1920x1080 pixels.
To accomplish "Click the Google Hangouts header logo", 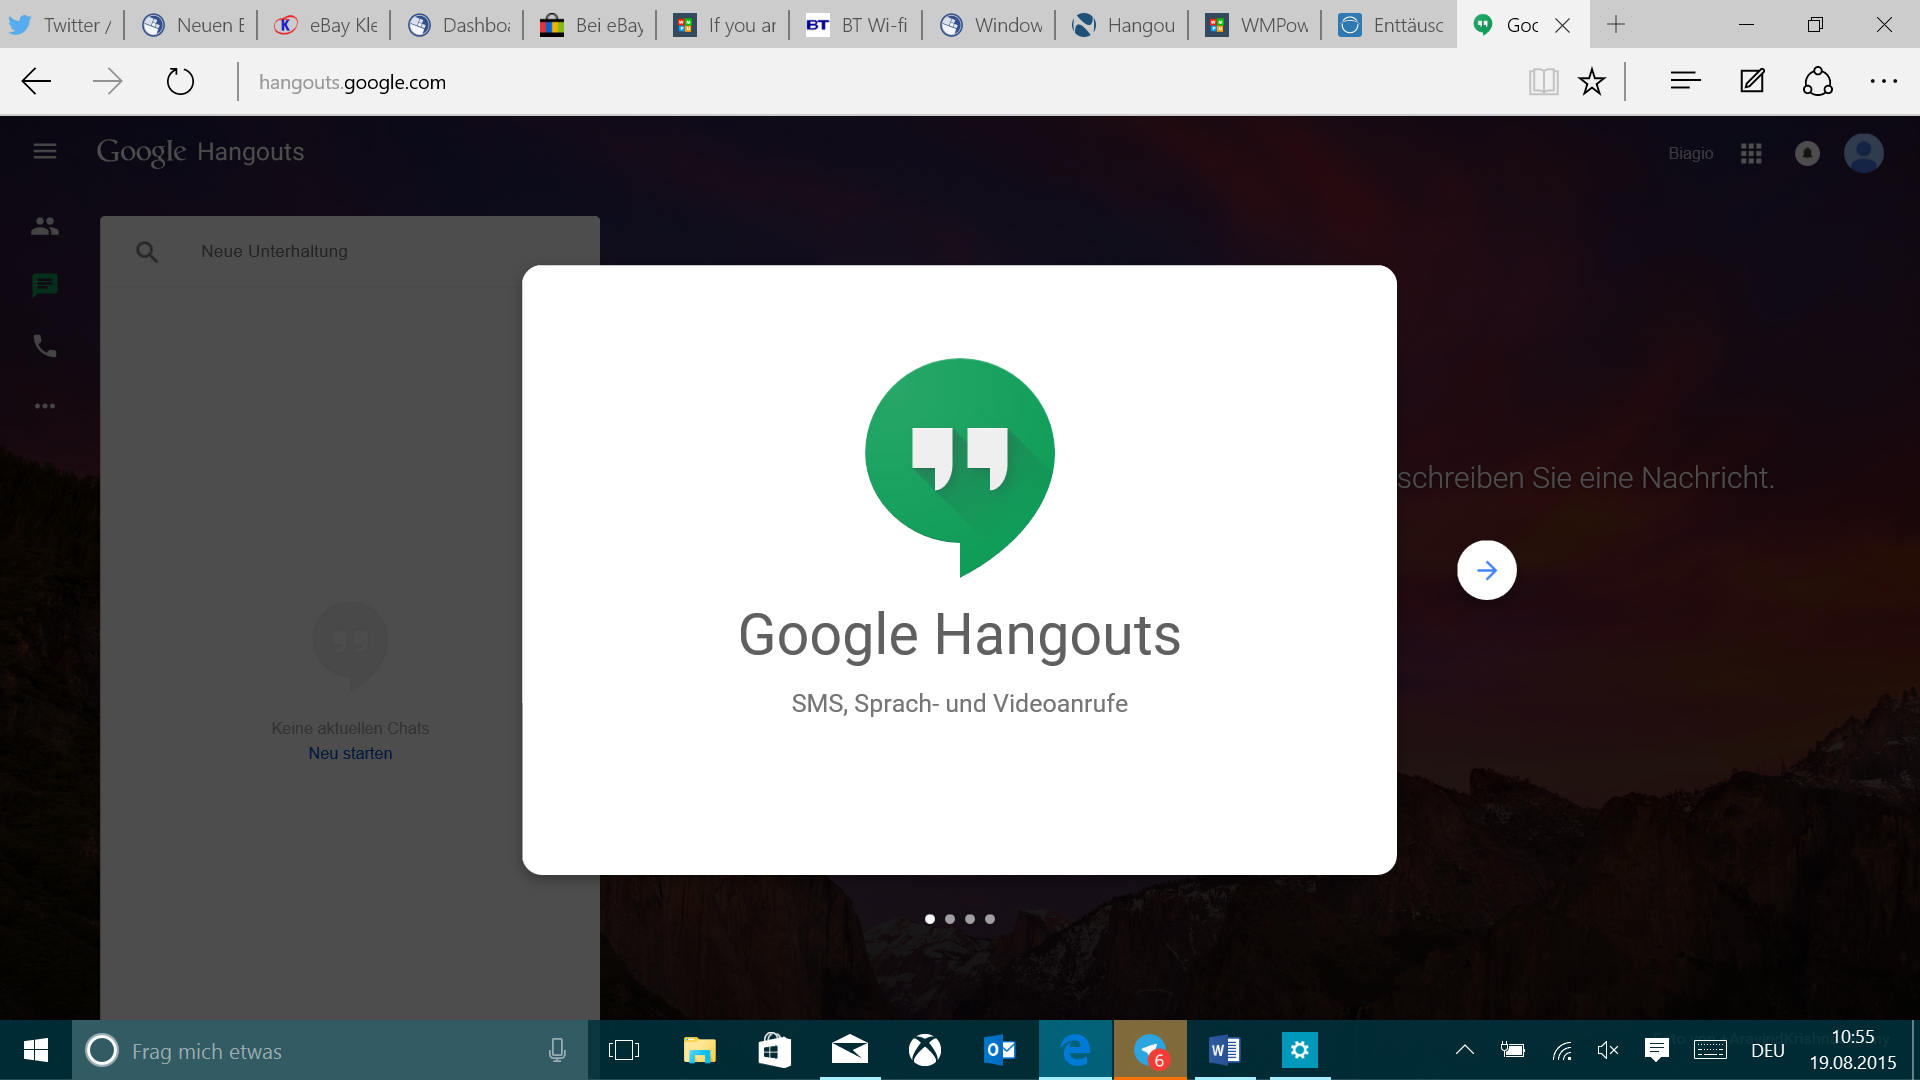I will 200,151.
